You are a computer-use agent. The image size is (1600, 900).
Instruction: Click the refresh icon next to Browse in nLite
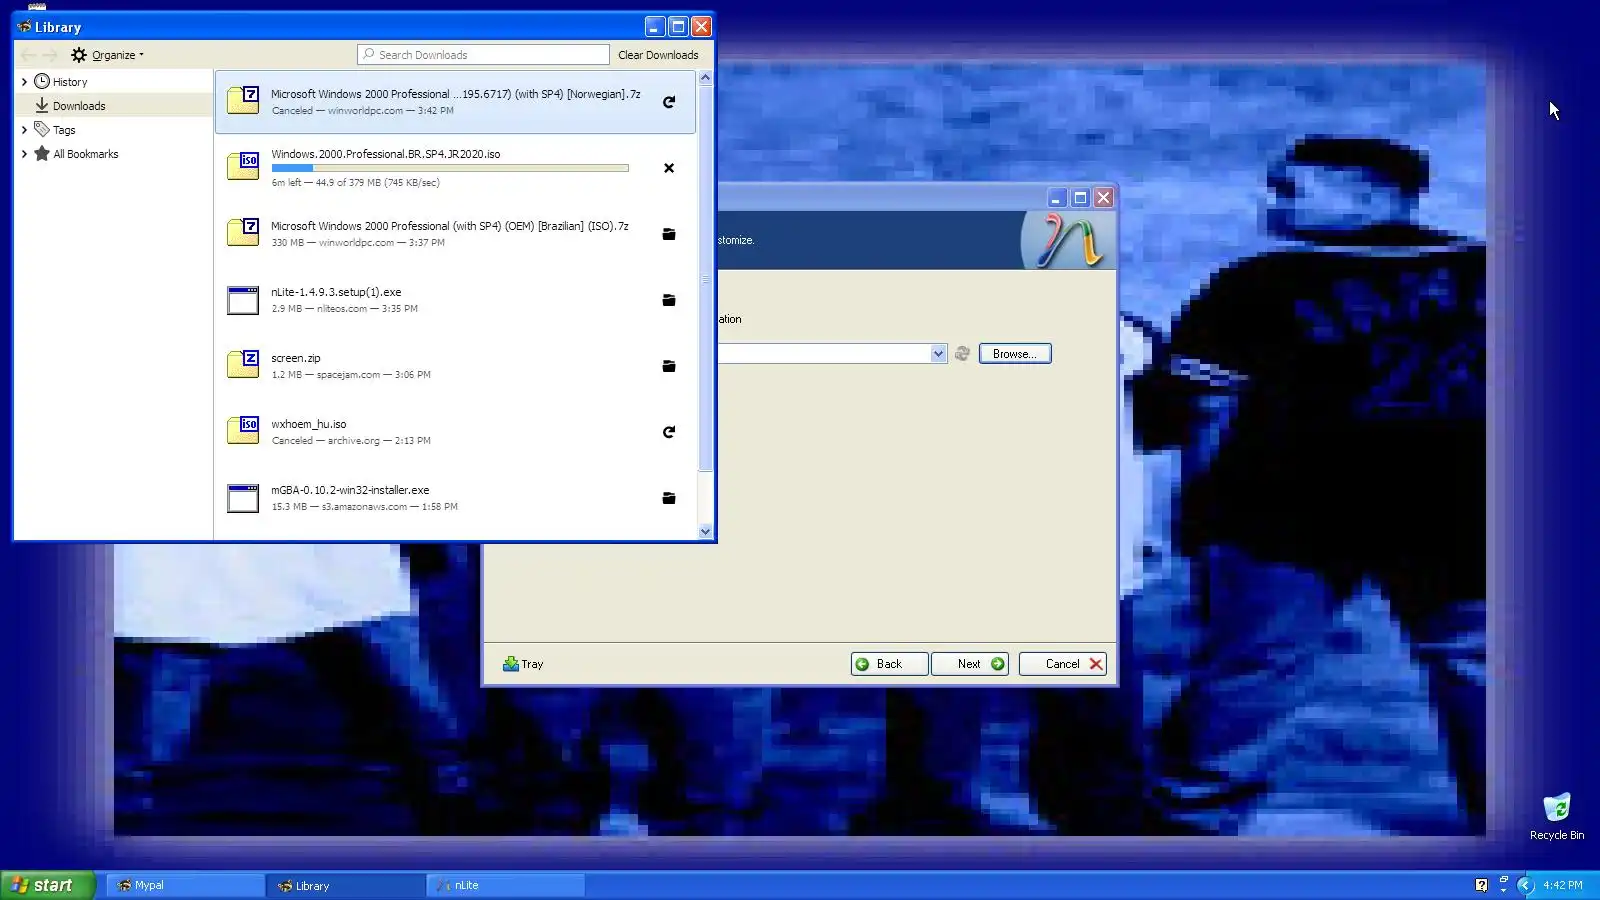(962, 354)
